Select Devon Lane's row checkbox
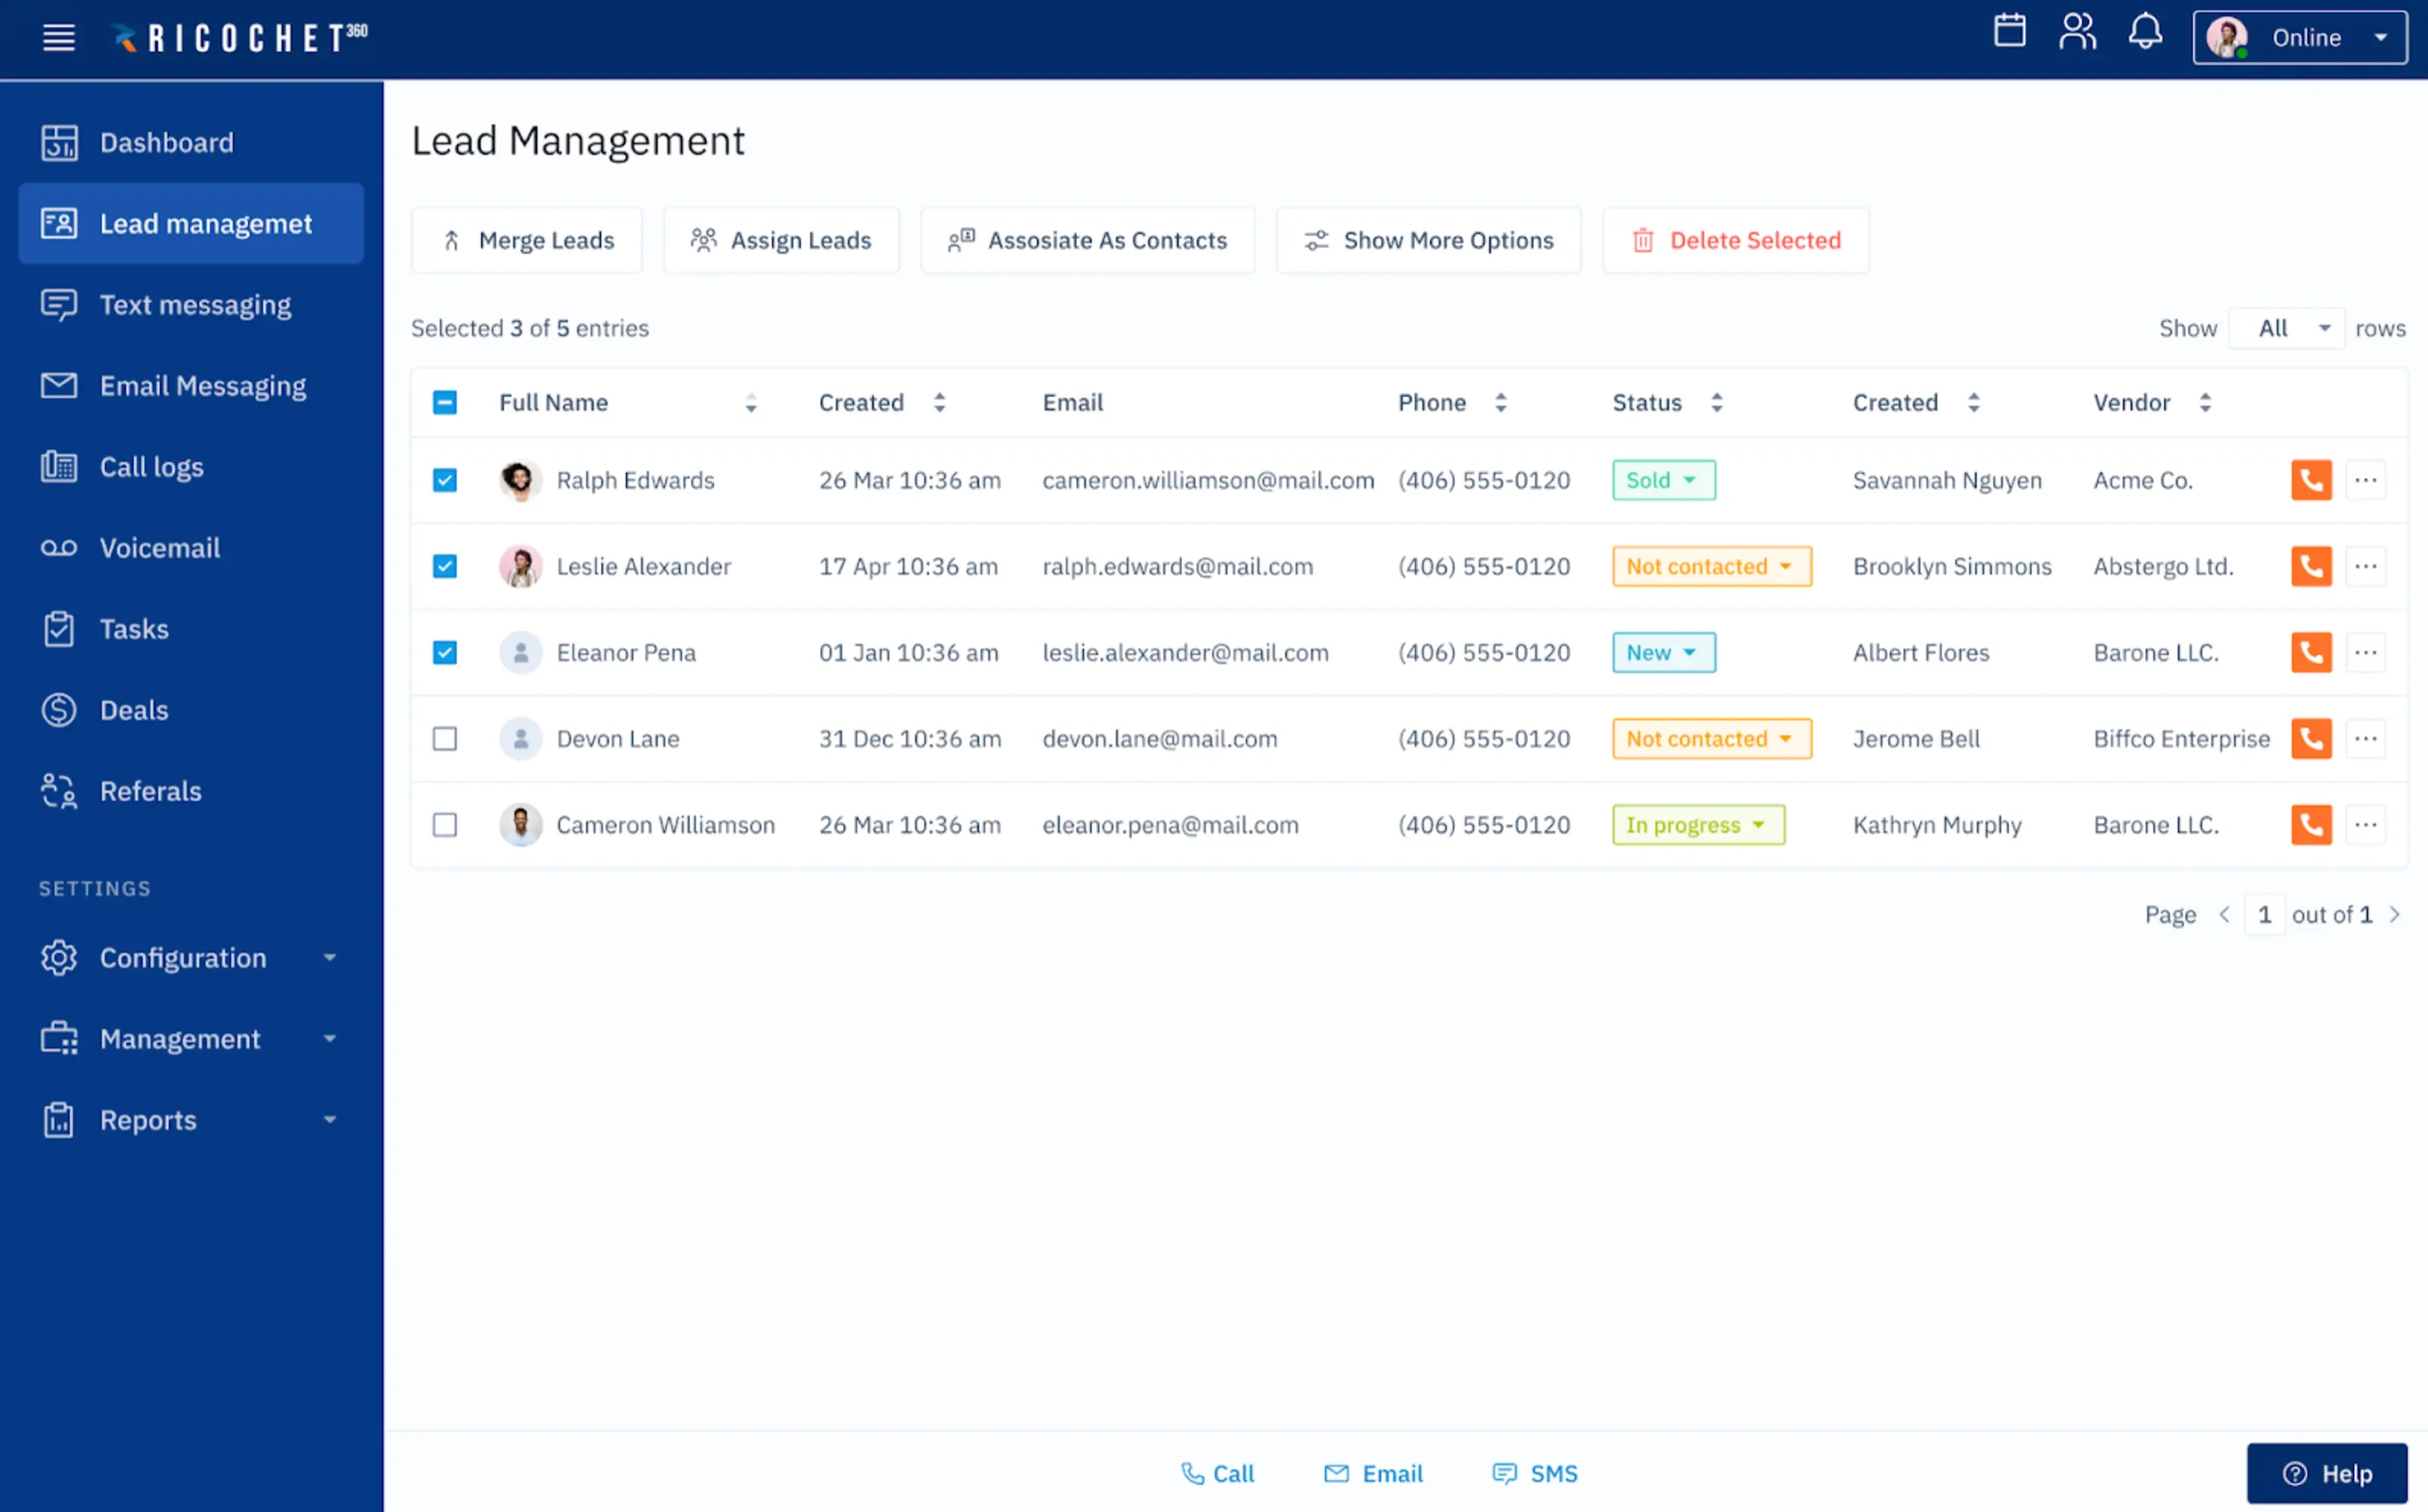 [x=445, y=738]
